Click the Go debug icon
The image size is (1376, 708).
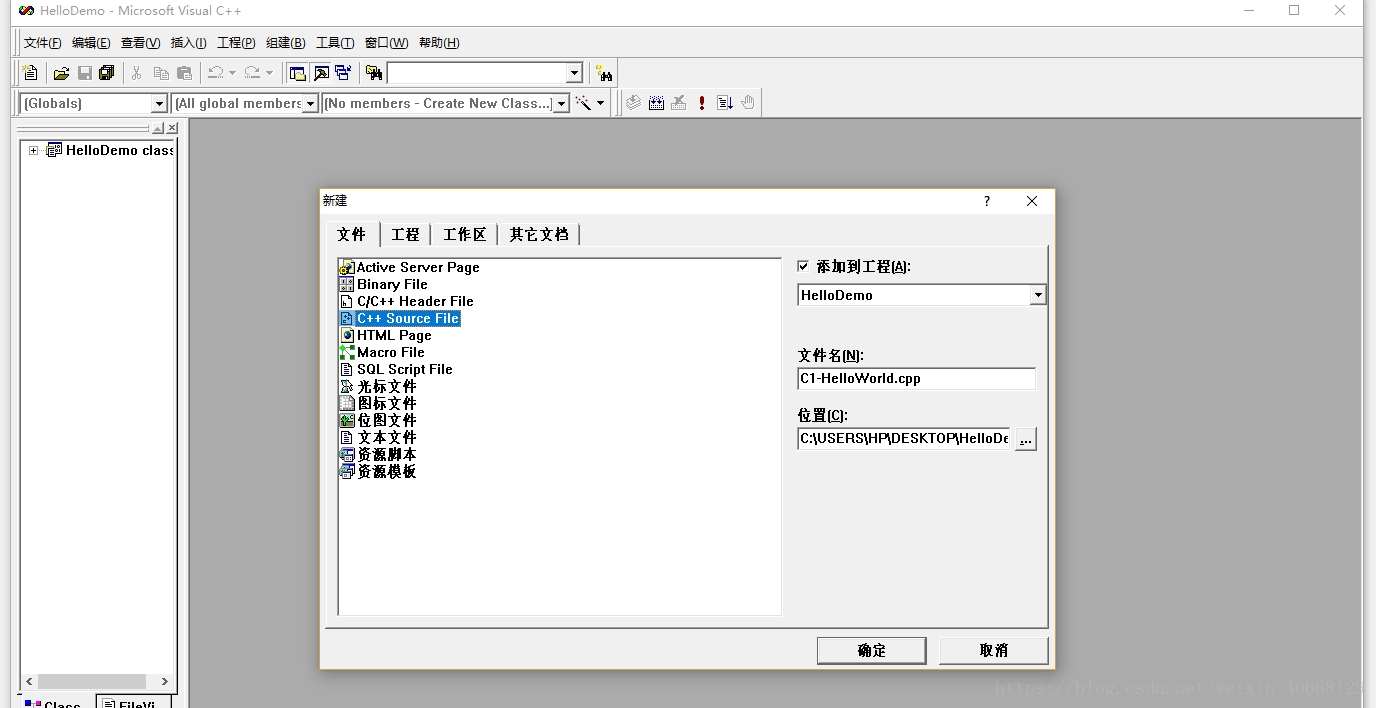[x=725, y=103]
